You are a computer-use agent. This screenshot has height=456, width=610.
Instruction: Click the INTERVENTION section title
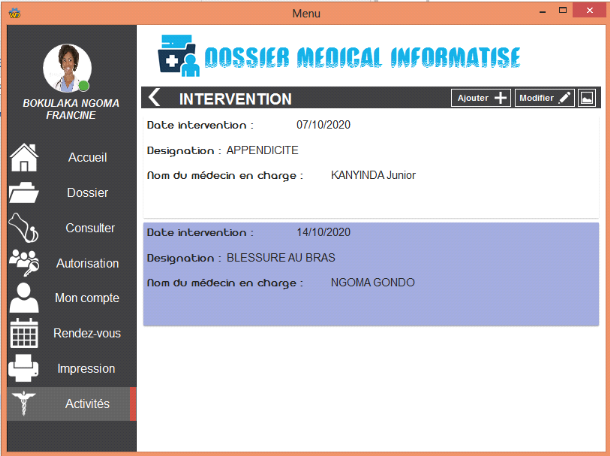pyautogui.click(x=235, y=99)
